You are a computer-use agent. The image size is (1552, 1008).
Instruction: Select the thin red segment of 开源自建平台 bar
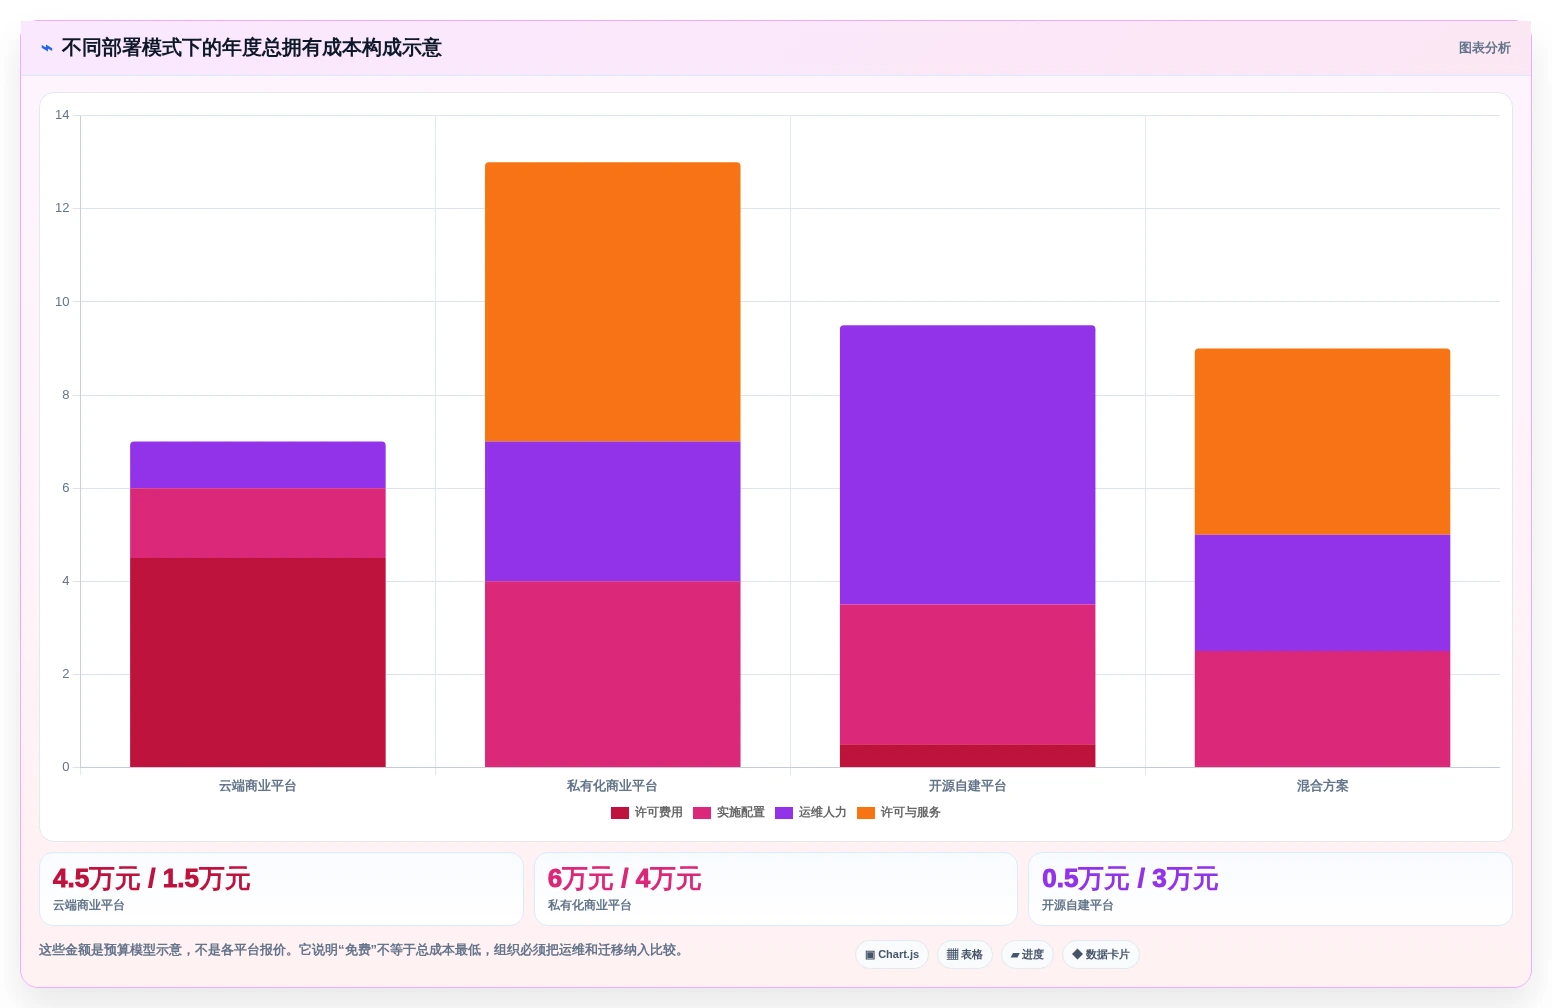(x=968, y=756)
